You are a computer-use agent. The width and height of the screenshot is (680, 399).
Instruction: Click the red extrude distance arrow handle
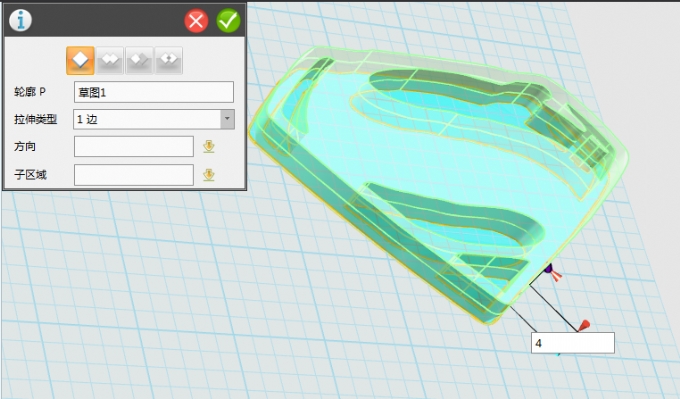point(584,325)
